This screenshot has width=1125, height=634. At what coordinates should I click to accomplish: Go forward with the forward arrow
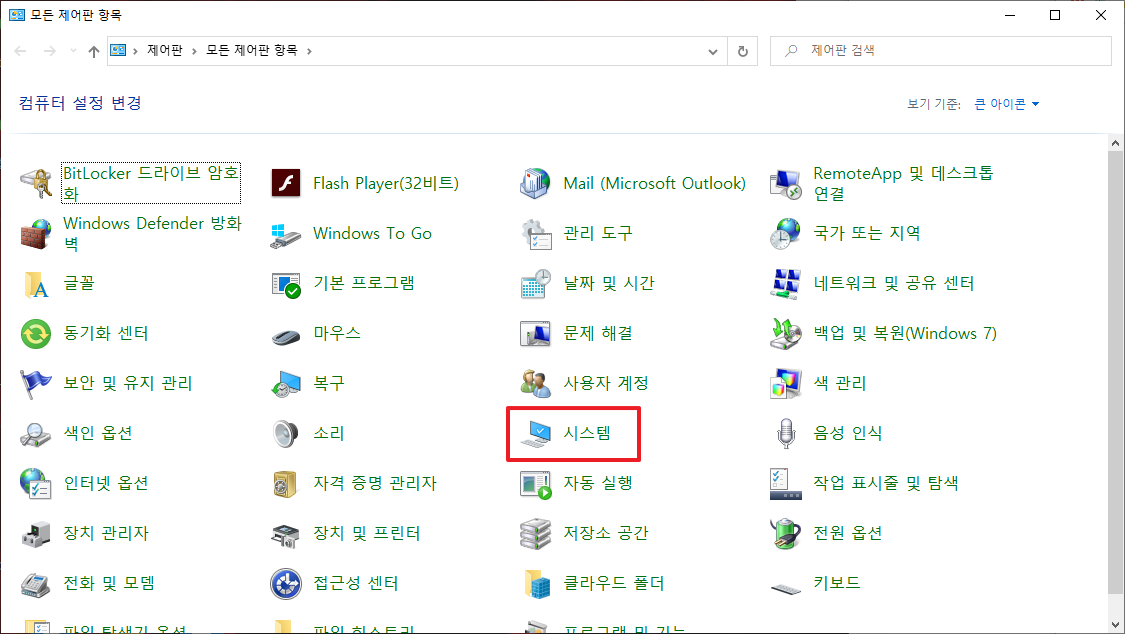50,51
